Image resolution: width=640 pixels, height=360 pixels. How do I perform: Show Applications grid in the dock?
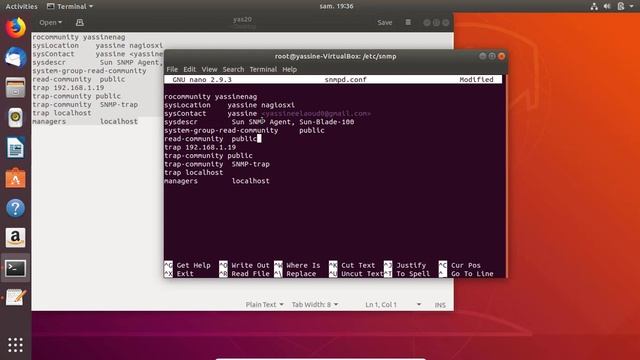pos(16,345)
